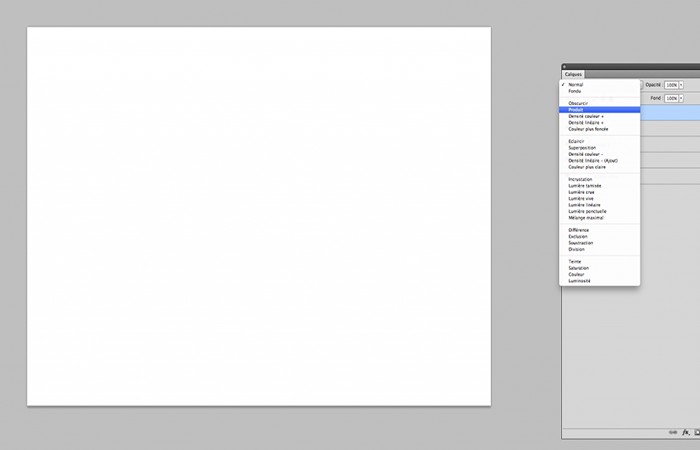Click the link layers icon
The image size is (700, 450).
pyautogui.click(x=673, y=433)
